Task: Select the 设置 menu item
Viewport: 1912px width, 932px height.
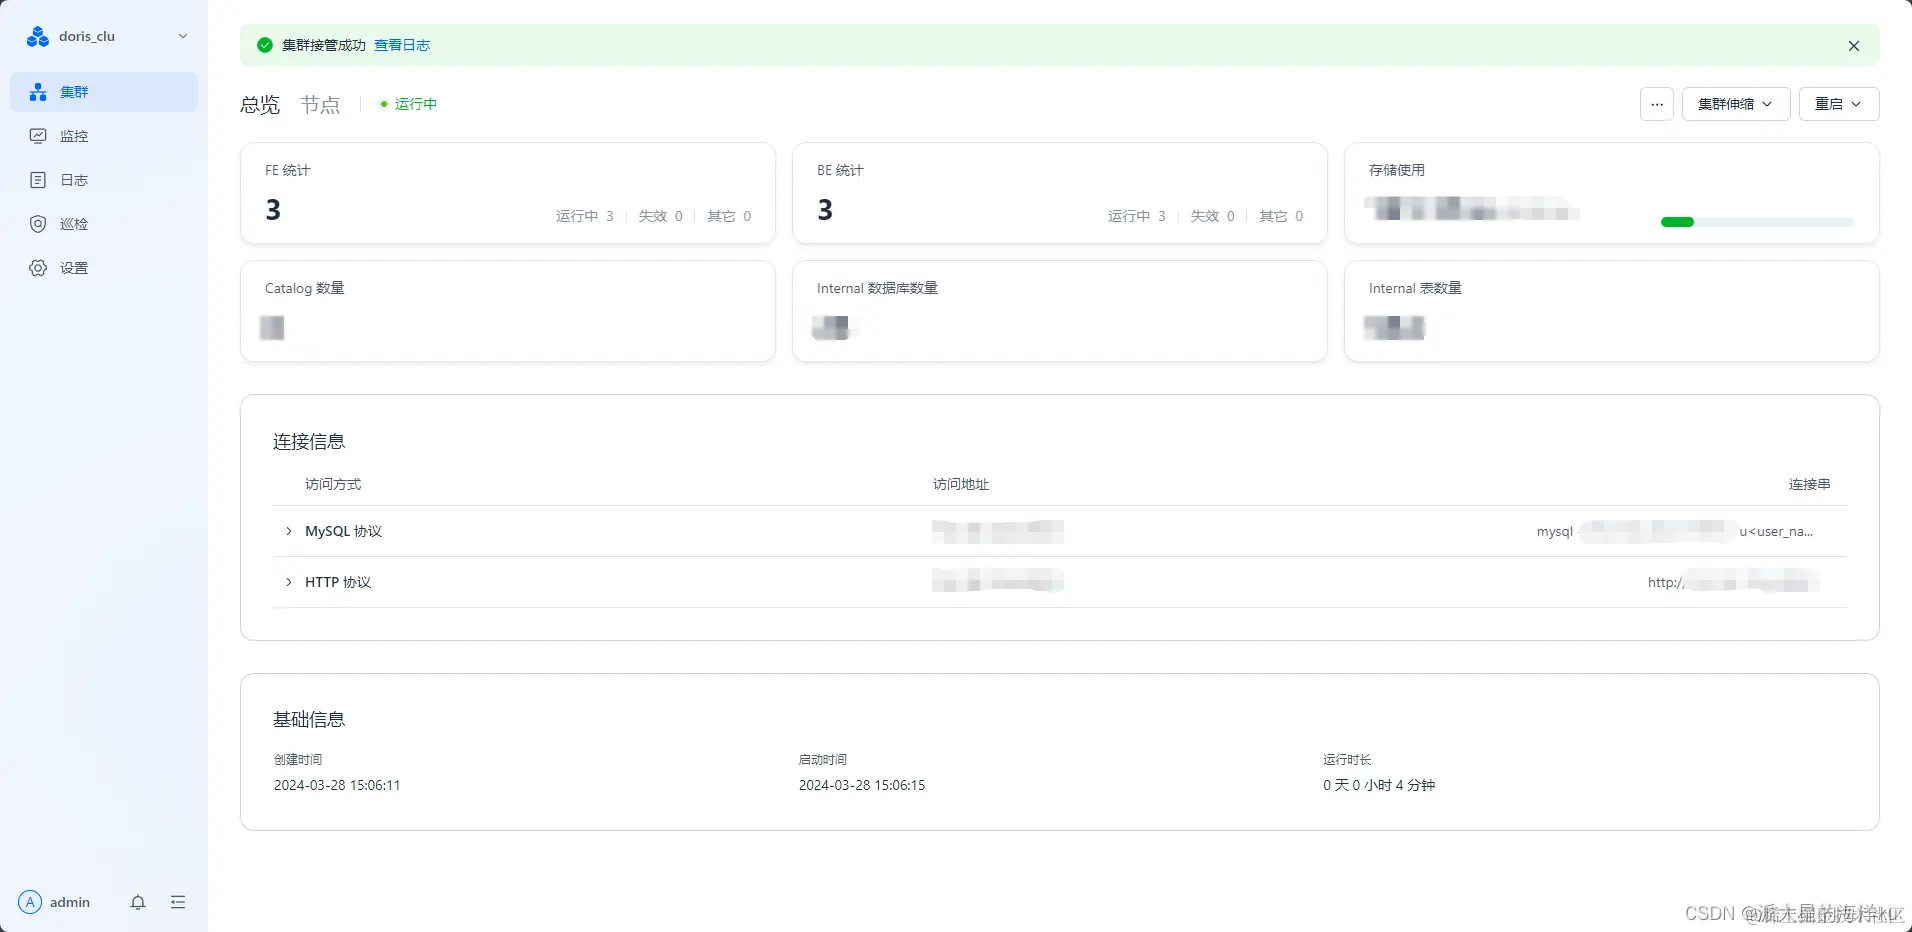Action: tap(104, 268)
